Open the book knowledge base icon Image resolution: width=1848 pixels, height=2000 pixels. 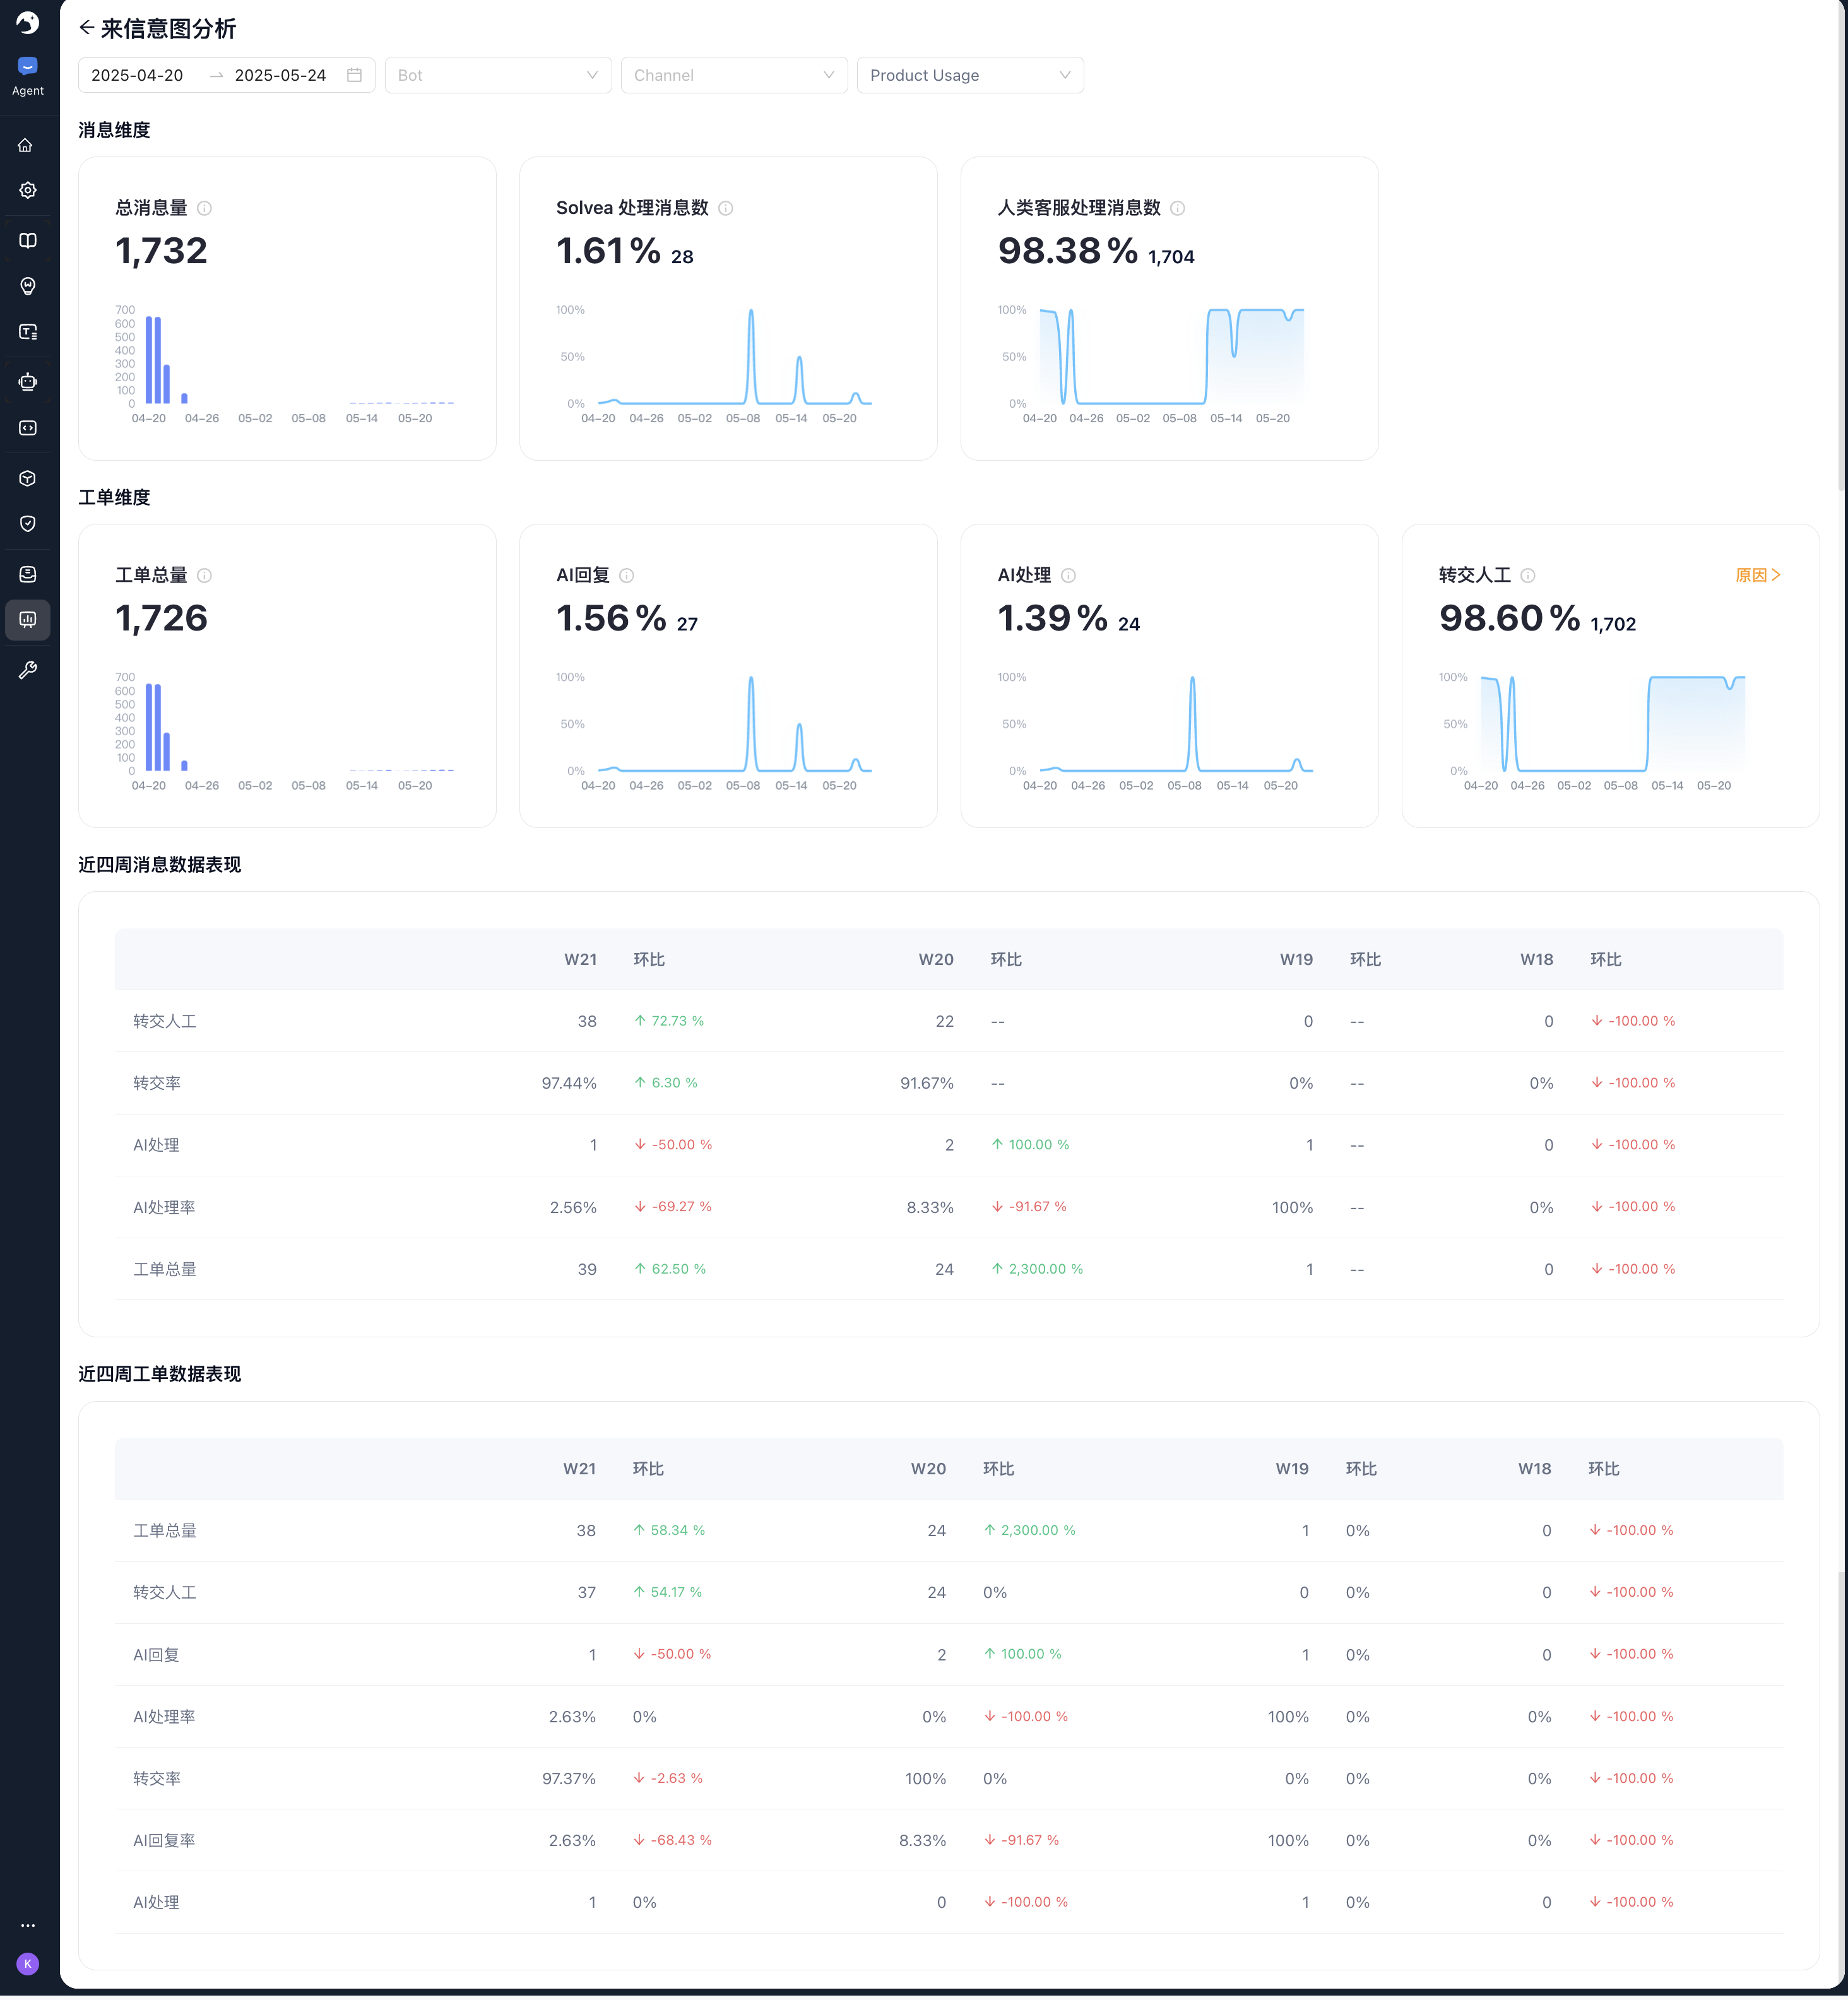[27, 241]
